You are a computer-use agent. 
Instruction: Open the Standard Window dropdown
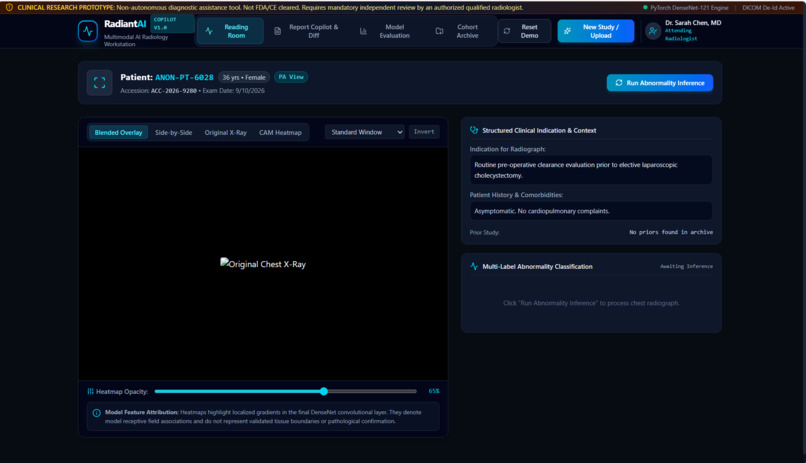click(x=365, y=132)
